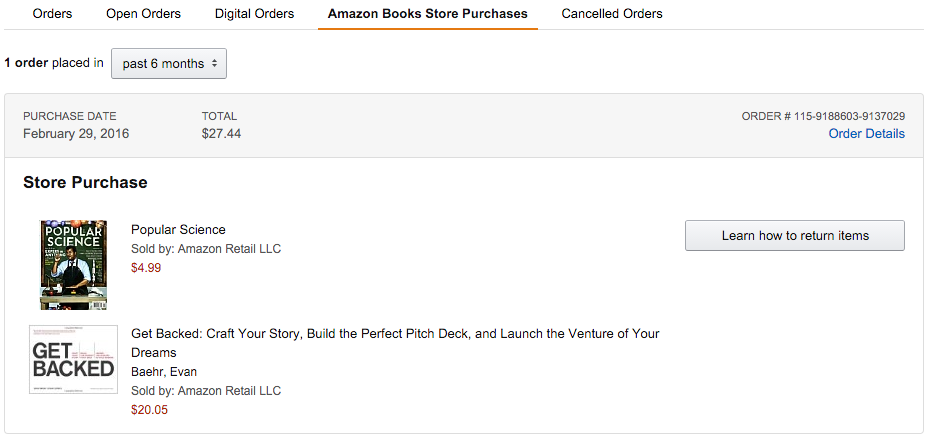Open the Popular Science product title
Viewport: 929px width, 440px height.
pyautogui.click(x=178, y=230)
